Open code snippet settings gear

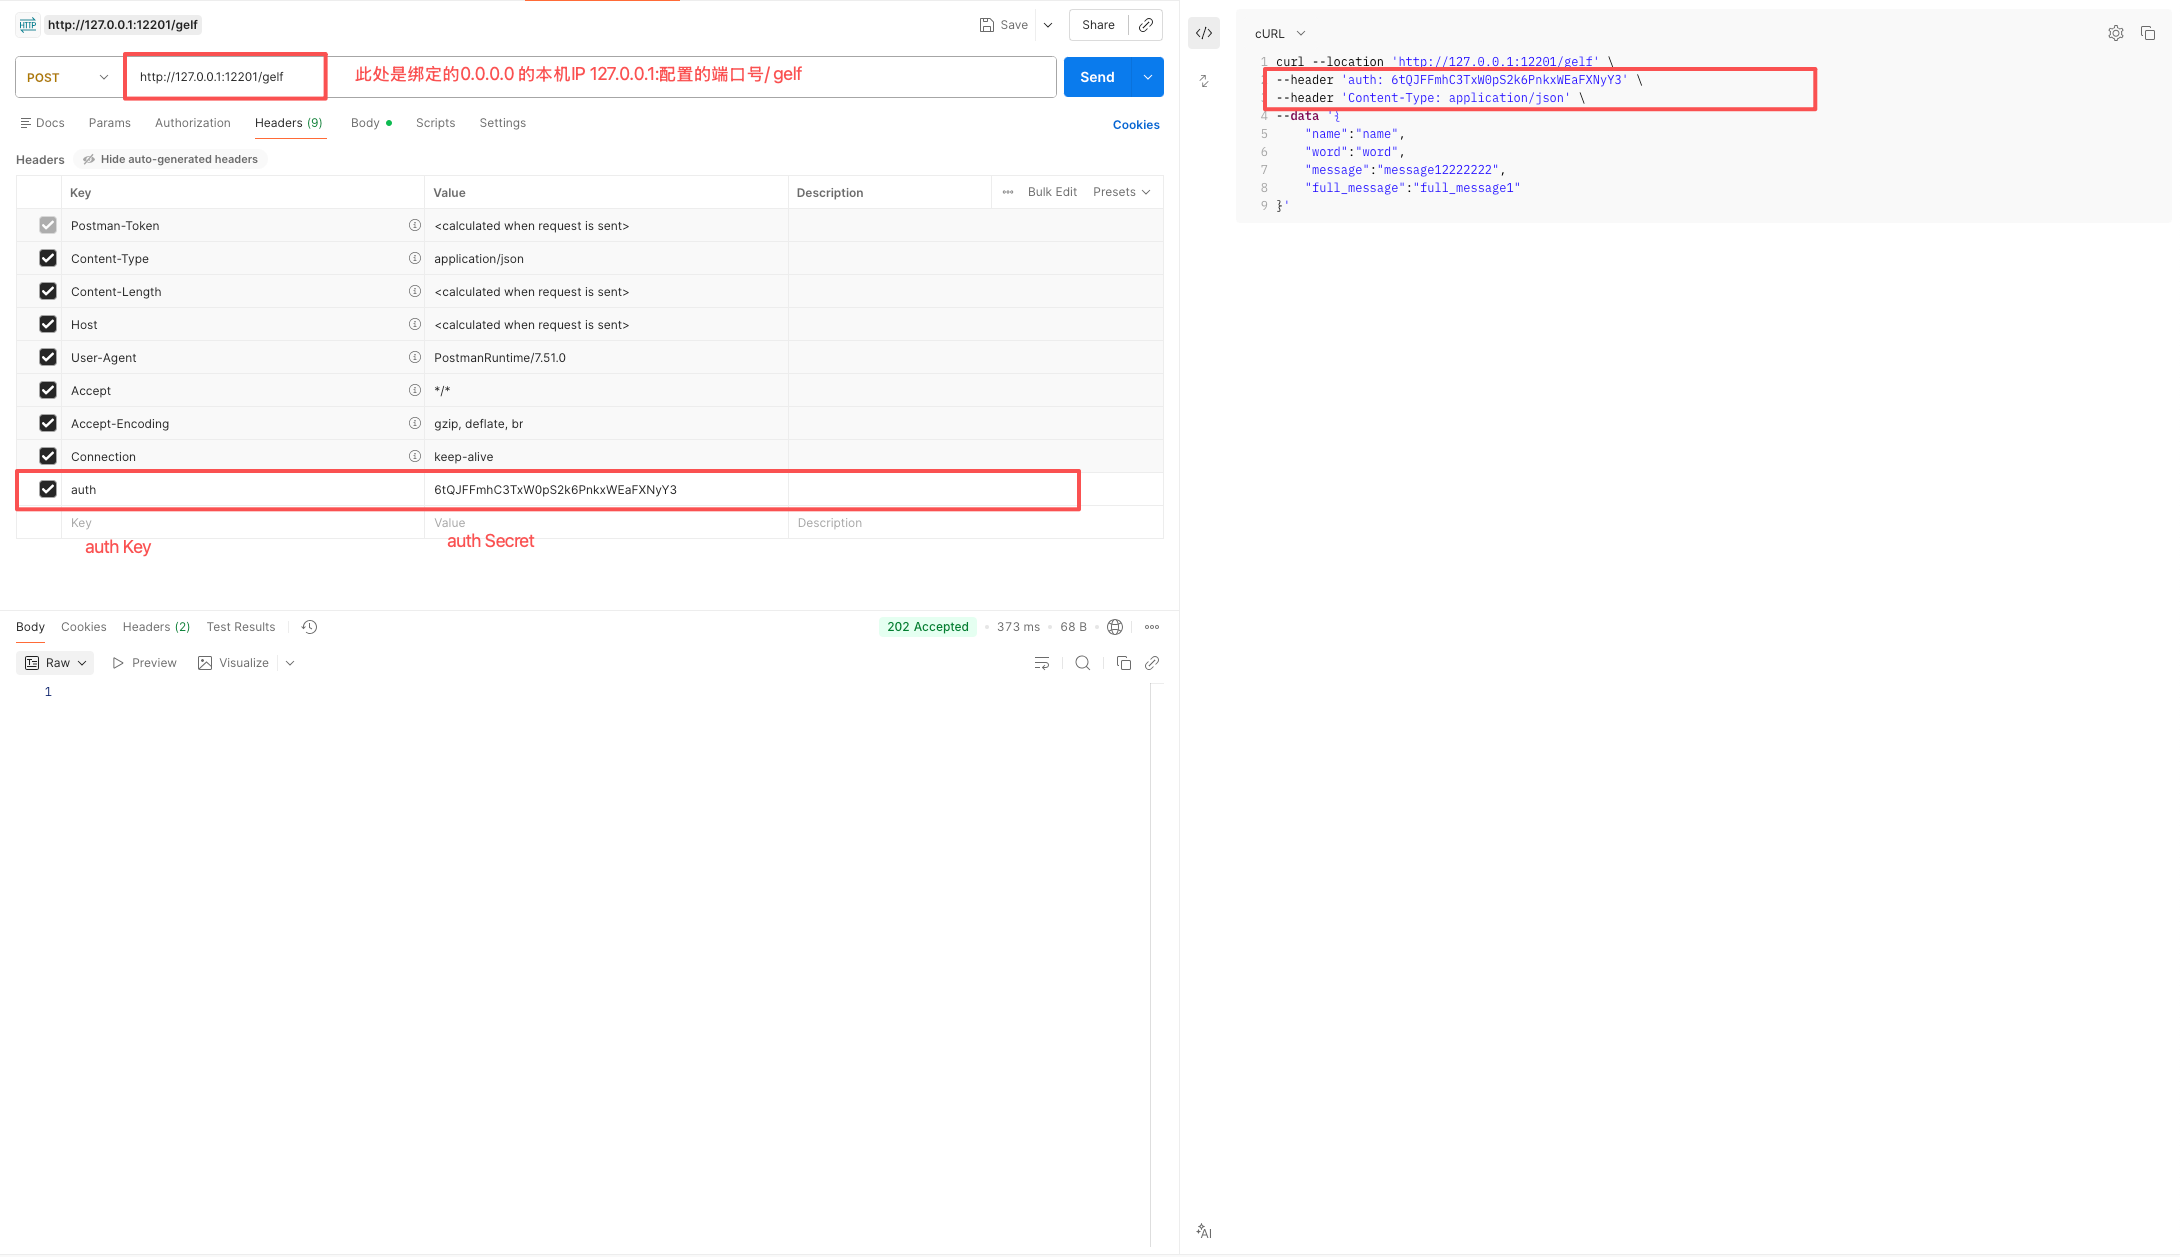(x=2115, y=33)
